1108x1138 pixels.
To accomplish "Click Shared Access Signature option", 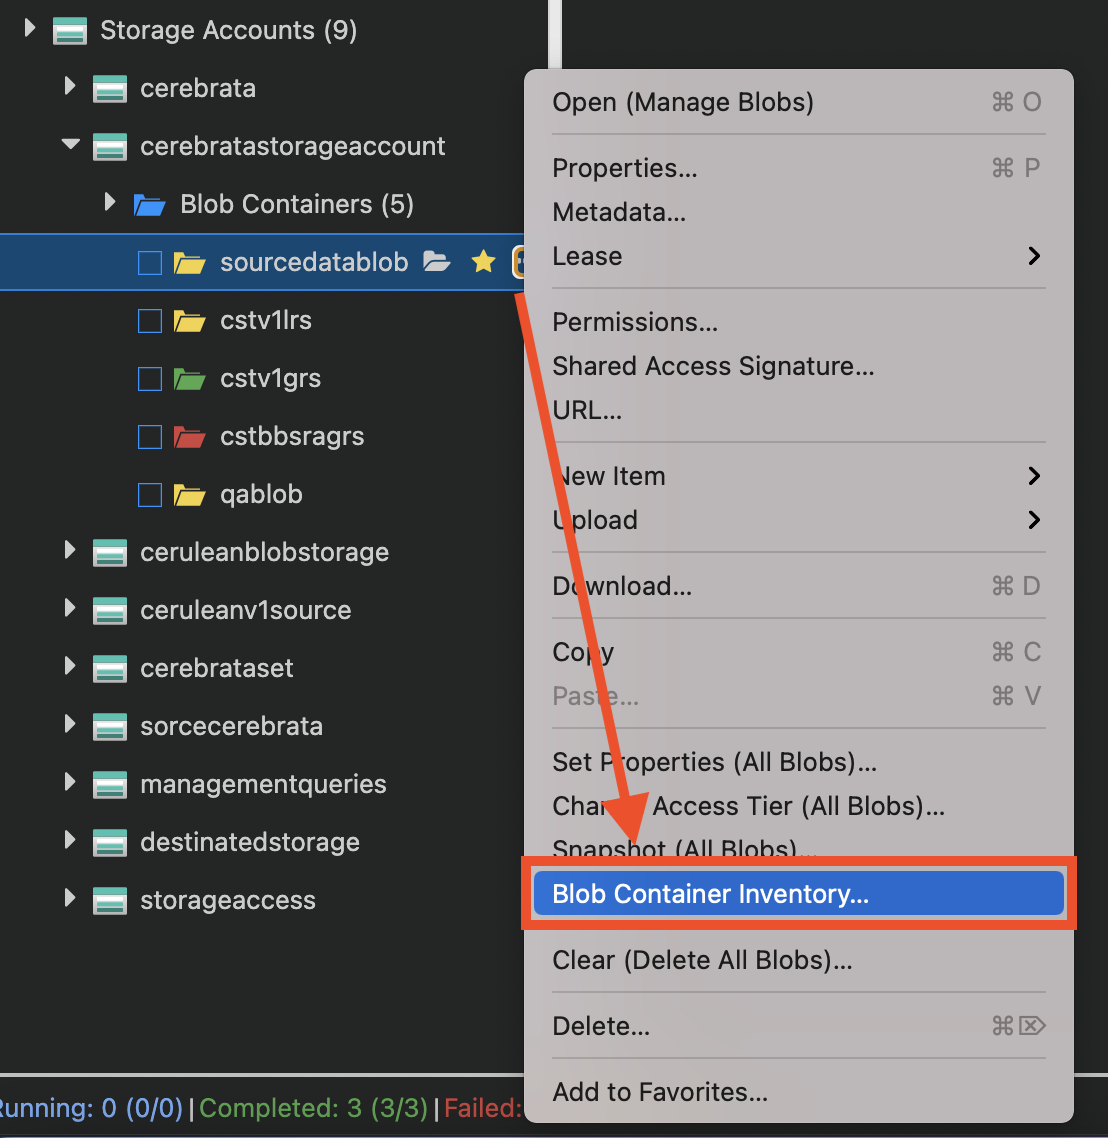I will [x=713, y=366].
